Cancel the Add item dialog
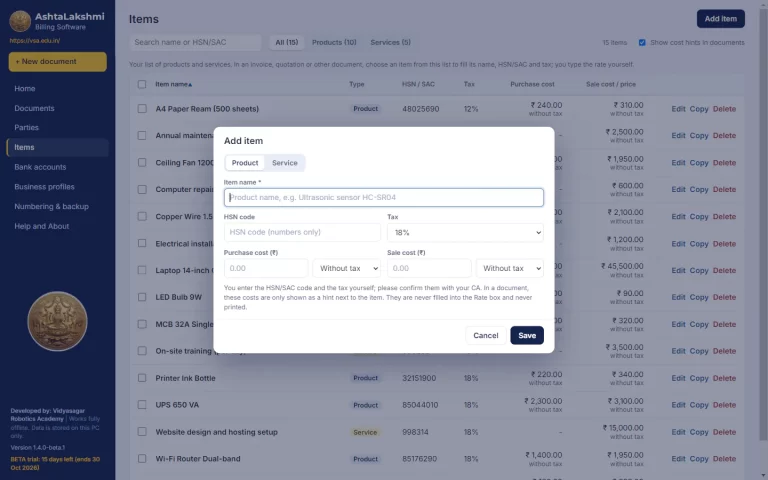Screen dimensions: 768x480 [x=485, y=336]
